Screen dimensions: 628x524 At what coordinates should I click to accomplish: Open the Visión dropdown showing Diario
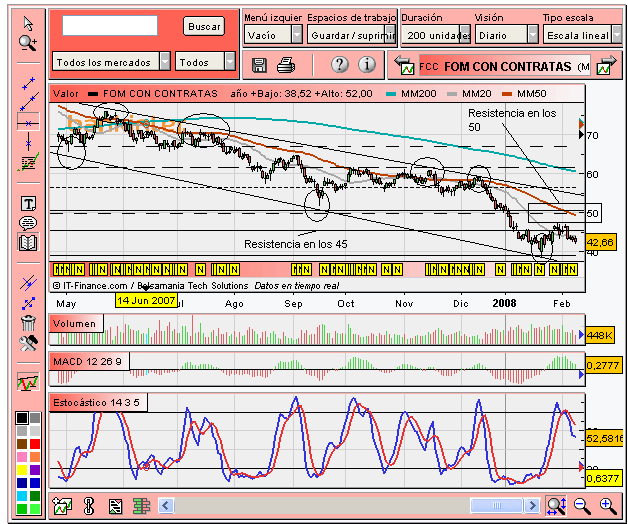click(507, 35)
